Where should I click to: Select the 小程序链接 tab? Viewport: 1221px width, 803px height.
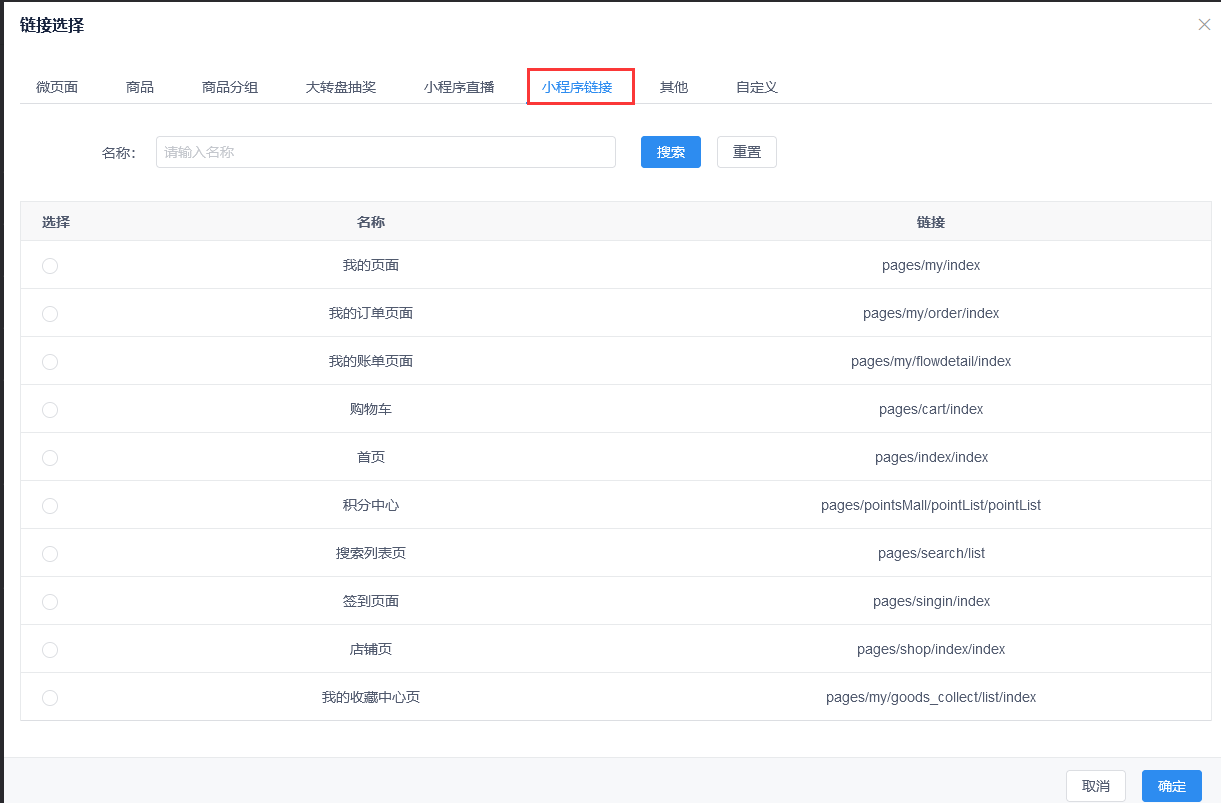coord(577,87)
